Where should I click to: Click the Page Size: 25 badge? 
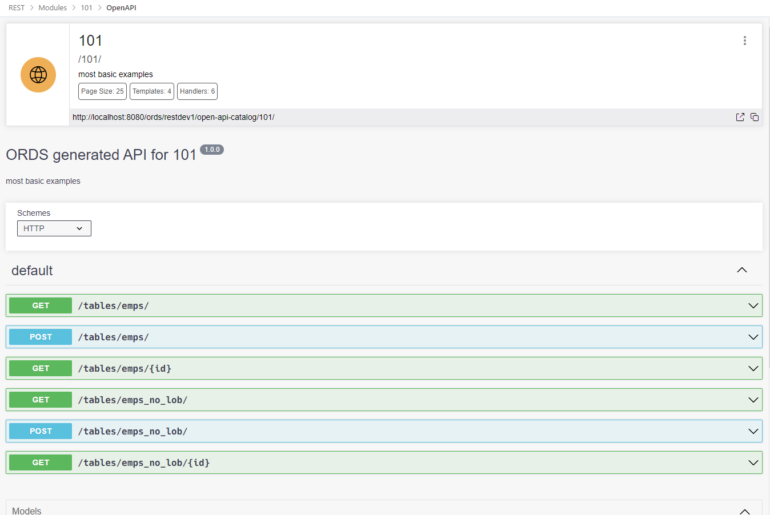[102, 91]
